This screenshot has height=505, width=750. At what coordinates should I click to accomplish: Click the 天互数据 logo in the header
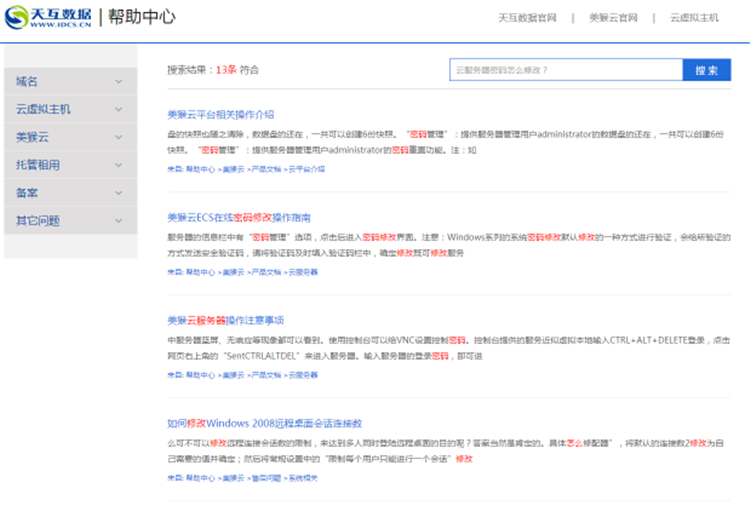[48, 17]
